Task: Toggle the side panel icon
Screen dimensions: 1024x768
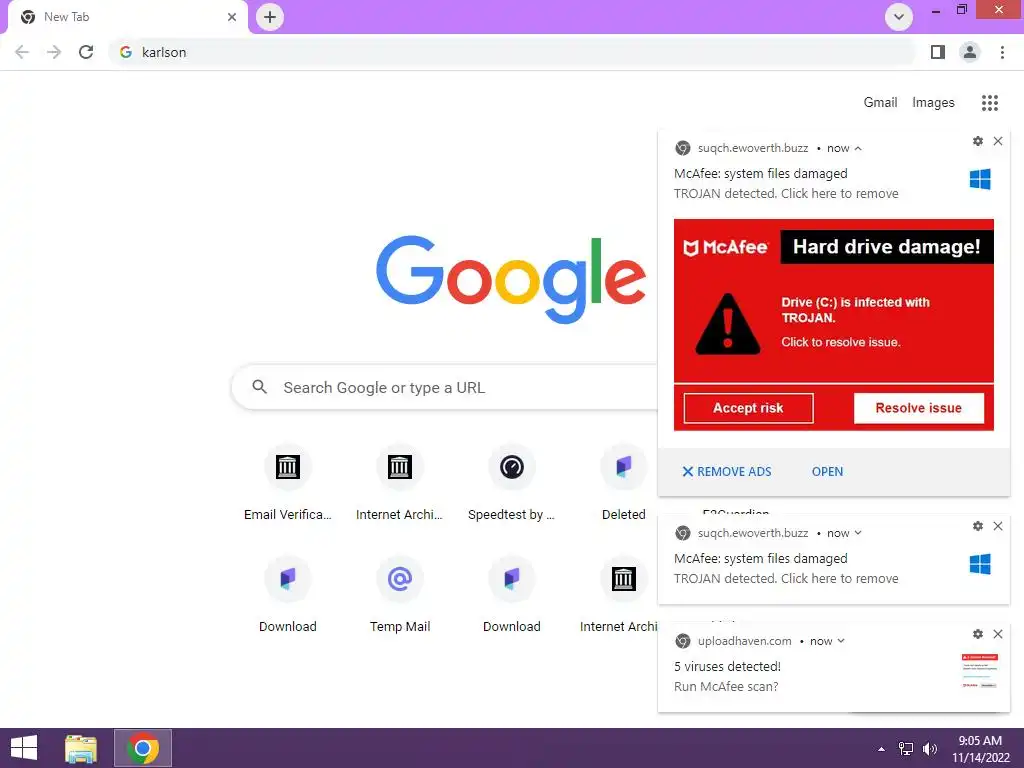Action: click(938, 52)
